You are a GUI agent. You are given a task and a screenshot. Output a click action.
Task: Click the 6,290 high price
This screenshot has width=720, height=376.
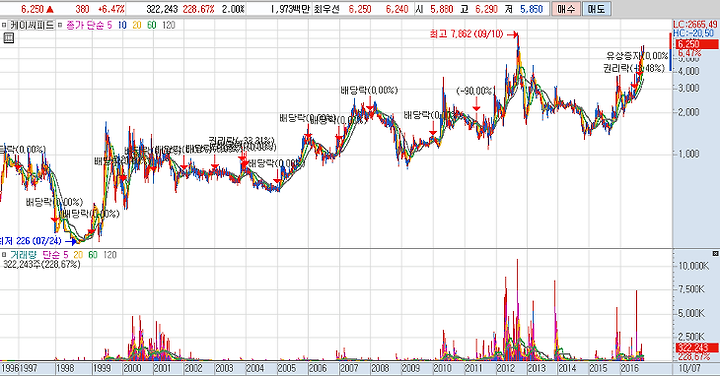click(487, 9)
